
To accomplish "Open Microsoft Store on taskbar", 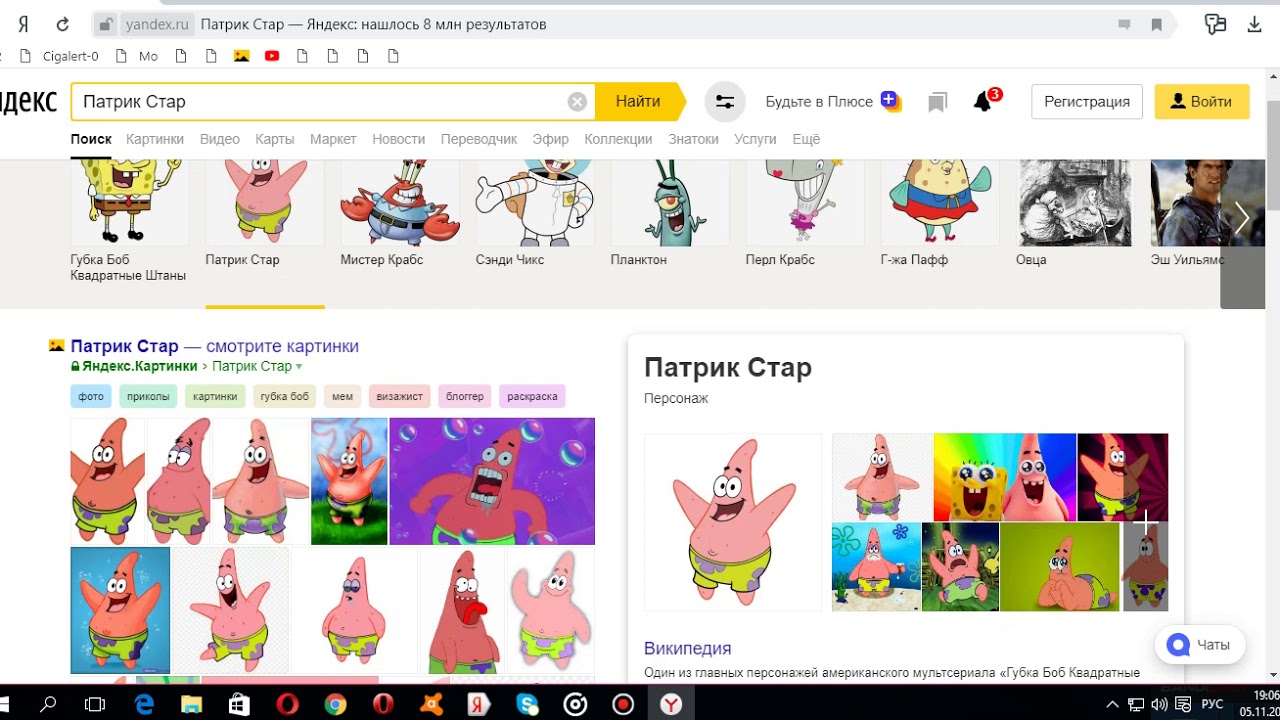I will [x=239, y=704].
